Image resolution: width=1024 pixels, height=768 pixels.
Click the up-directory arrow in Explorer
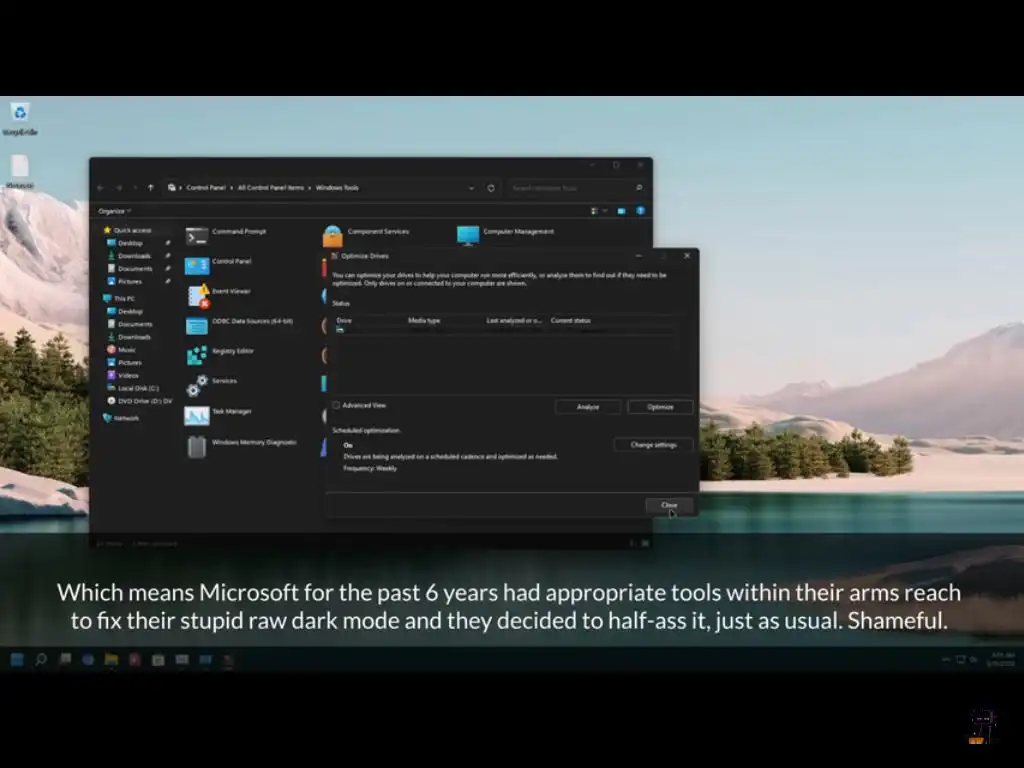point(151,187)
